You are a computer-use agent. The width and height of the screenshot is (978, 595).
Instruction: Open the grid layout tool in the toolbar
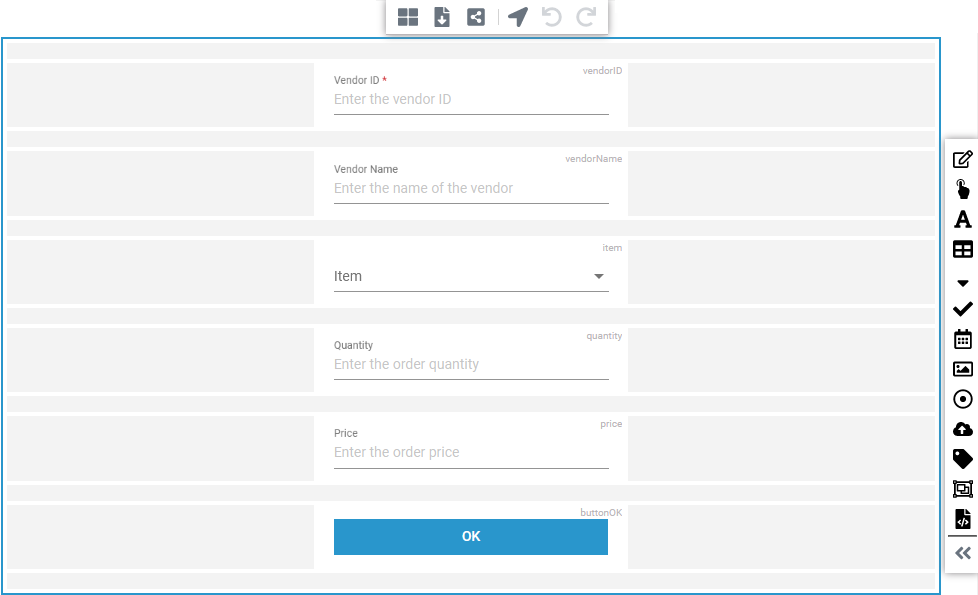coord(407,16)
